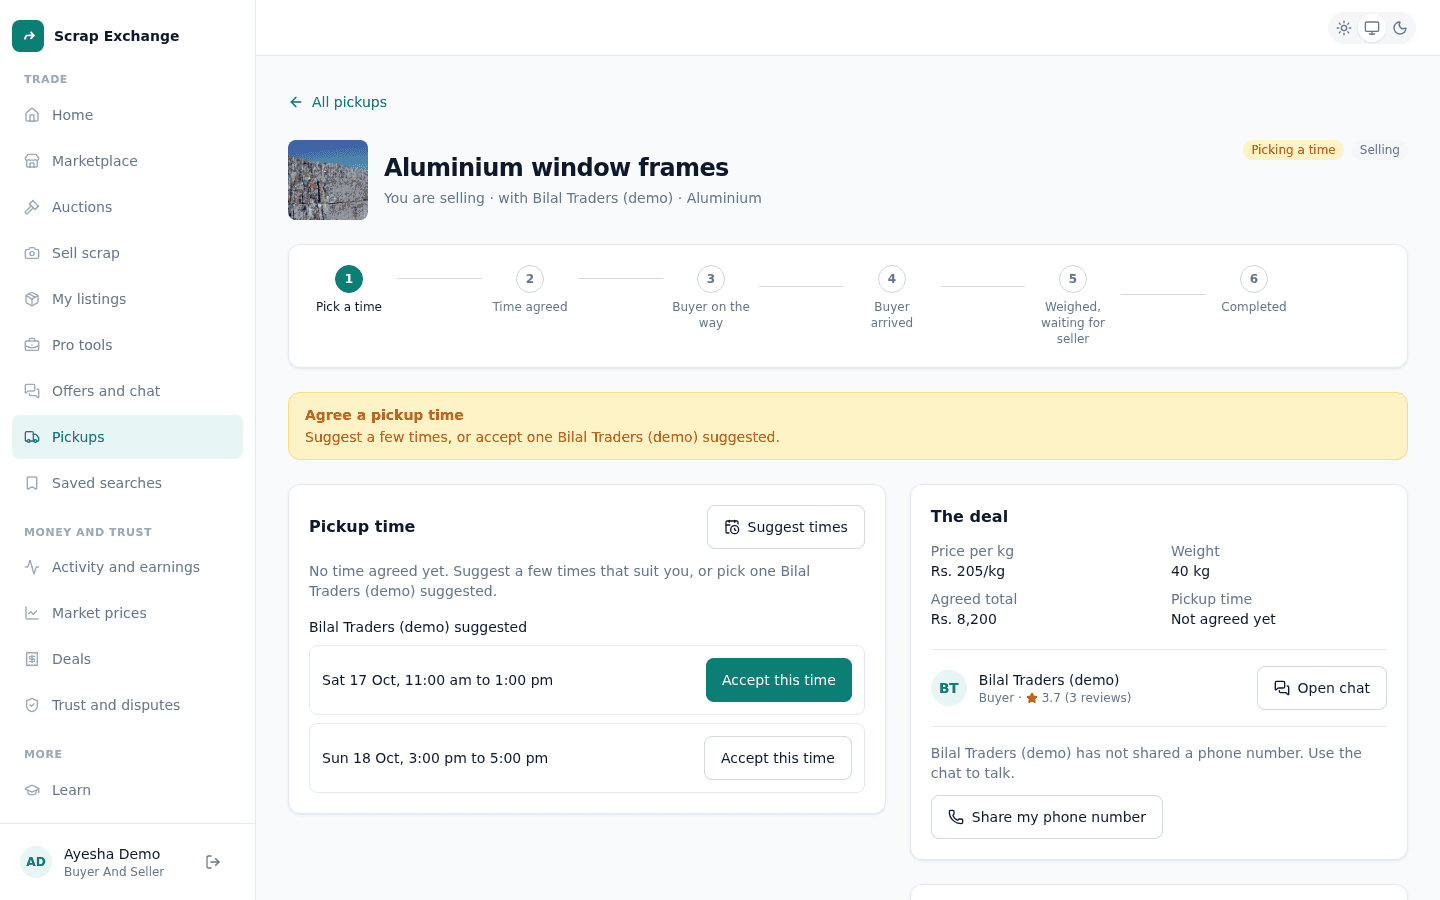Open the Aluminium window frames thumbnail
The image size is (1440, 900).
point(328,180)
